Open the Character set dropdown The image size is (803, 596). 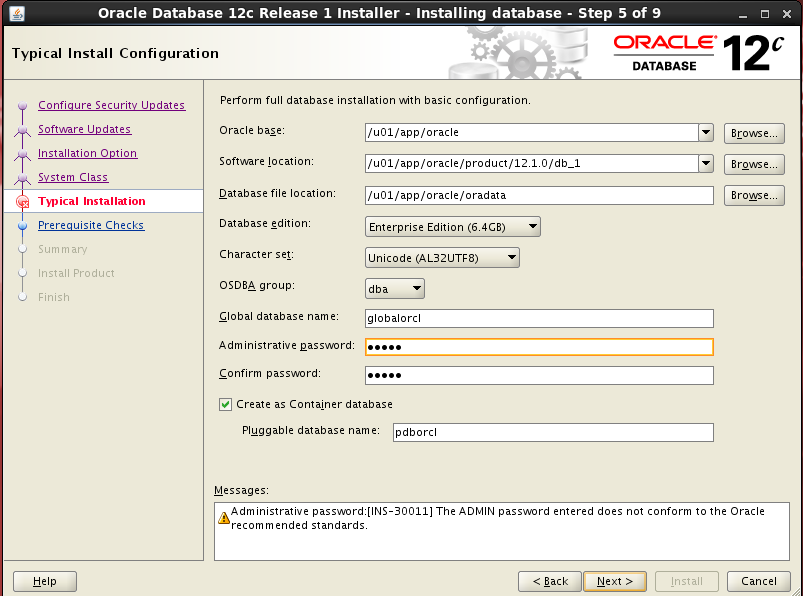[442, 258]
